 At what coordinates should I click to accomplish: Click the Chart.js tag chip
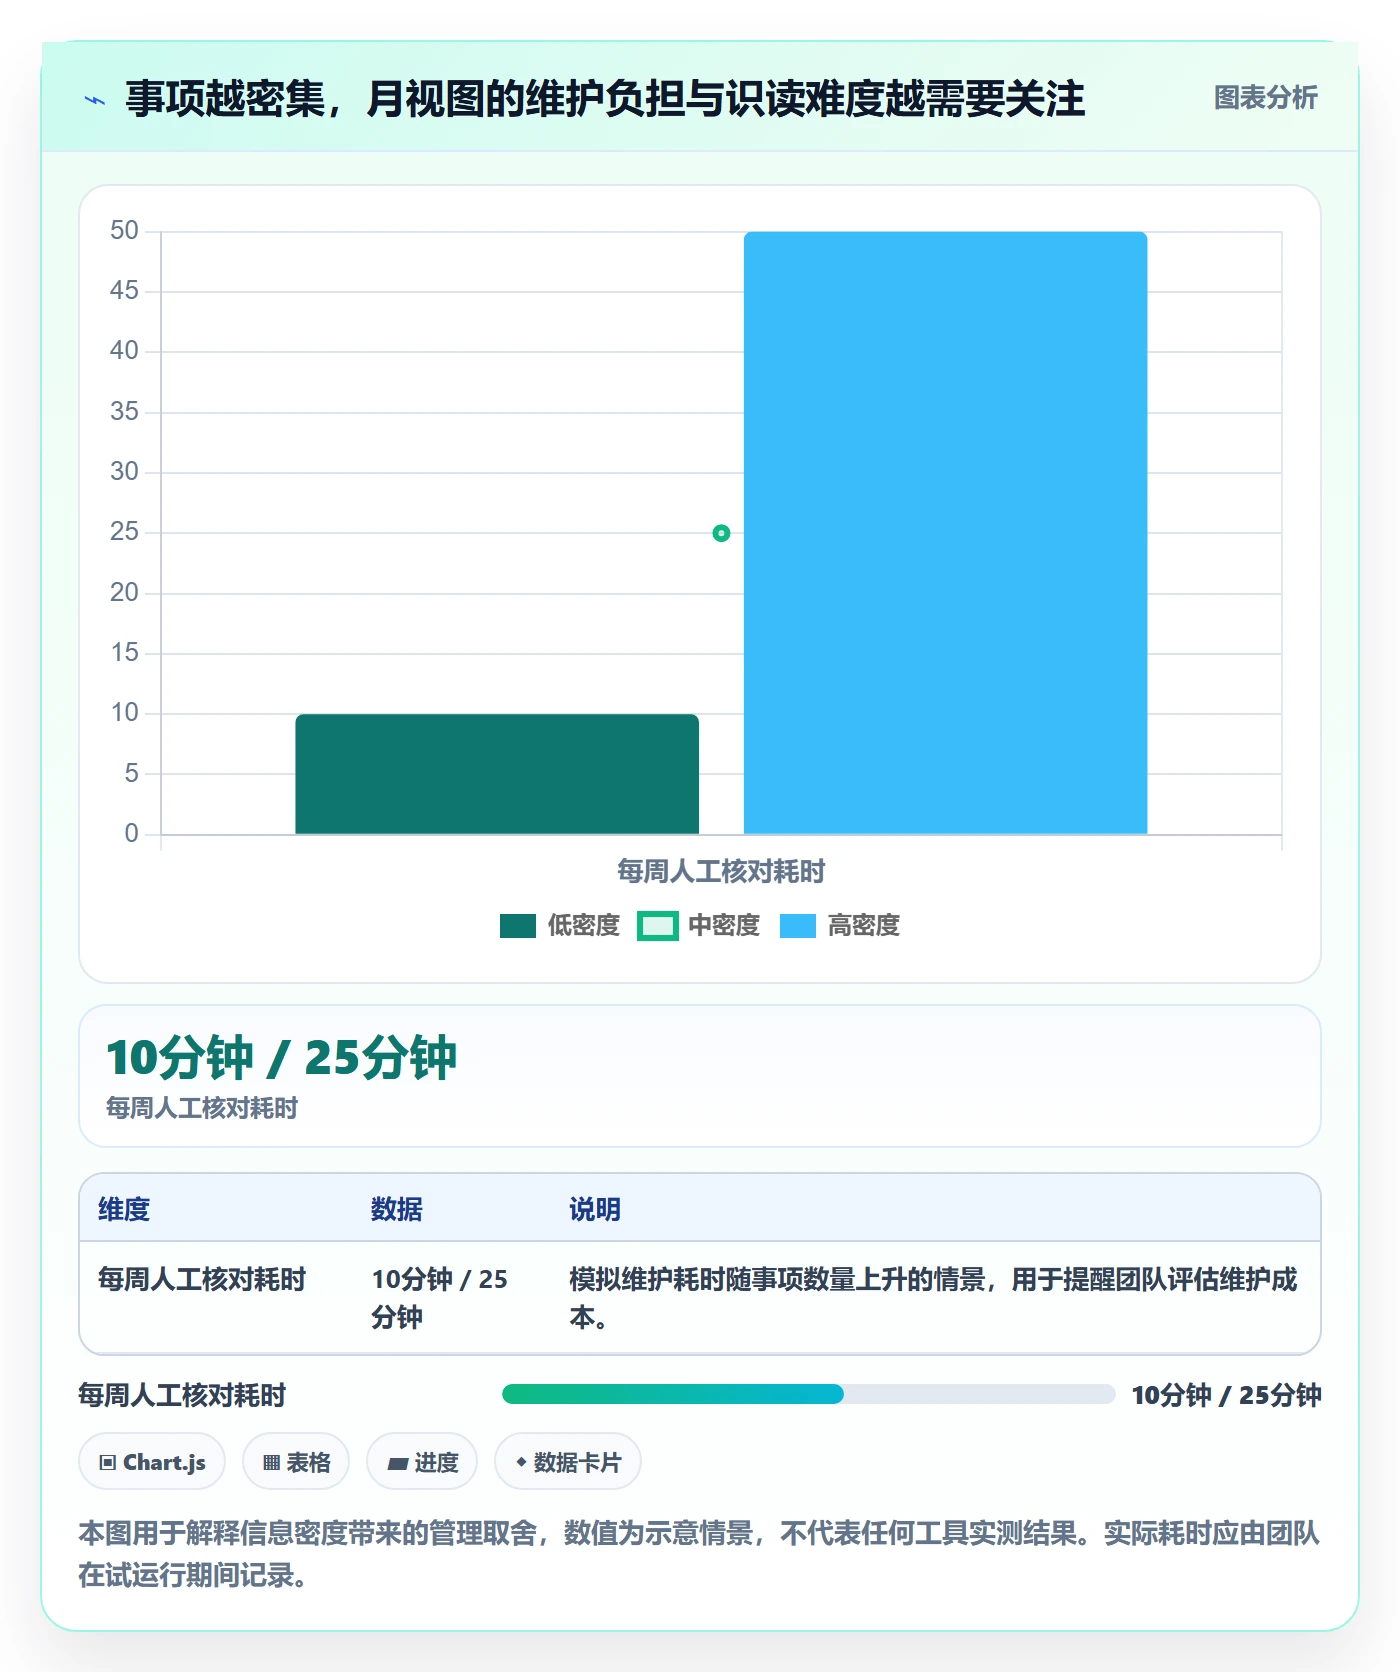(152, 1462)
